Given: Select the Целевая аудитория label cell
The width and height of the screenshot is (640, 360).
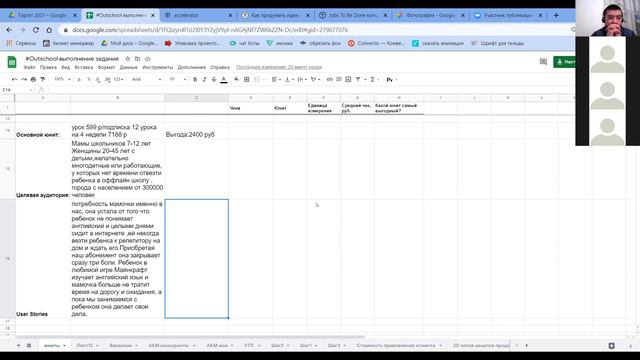Looking at the screenshot, I should tap(42, 169).
